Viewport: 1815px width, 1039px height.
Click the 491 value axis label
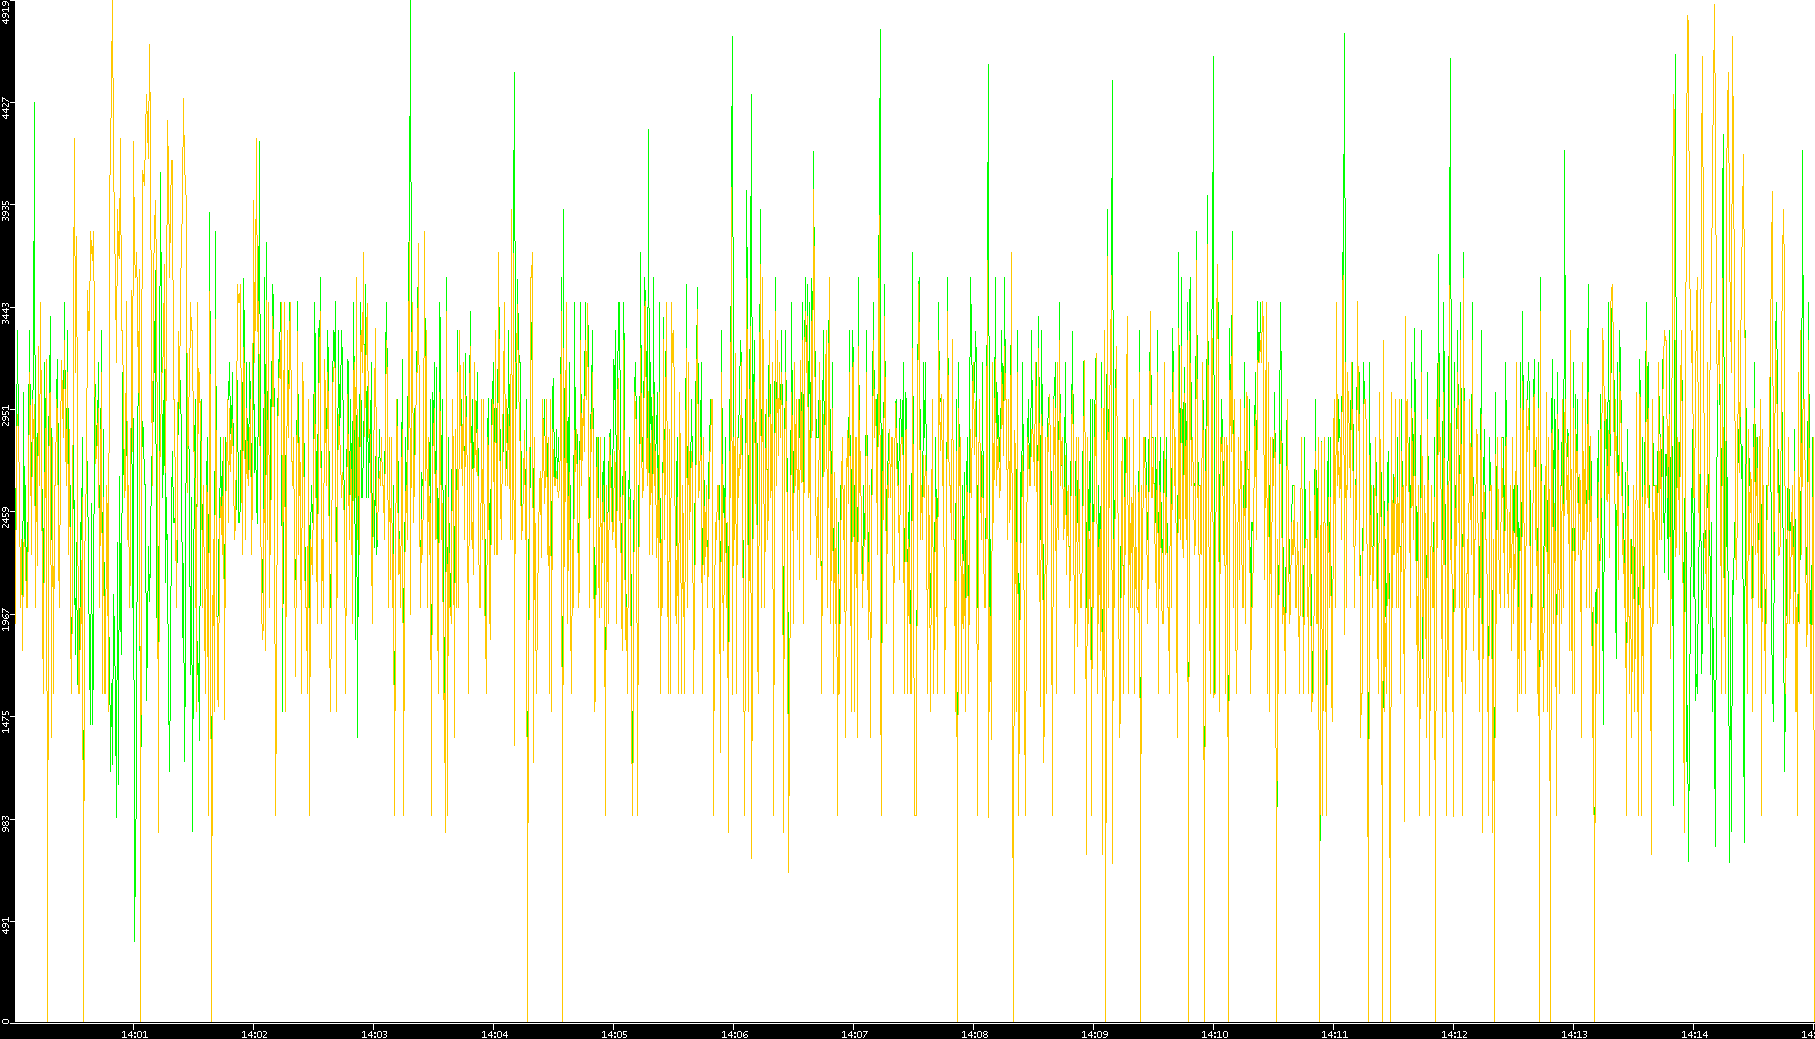pos(7,925)
